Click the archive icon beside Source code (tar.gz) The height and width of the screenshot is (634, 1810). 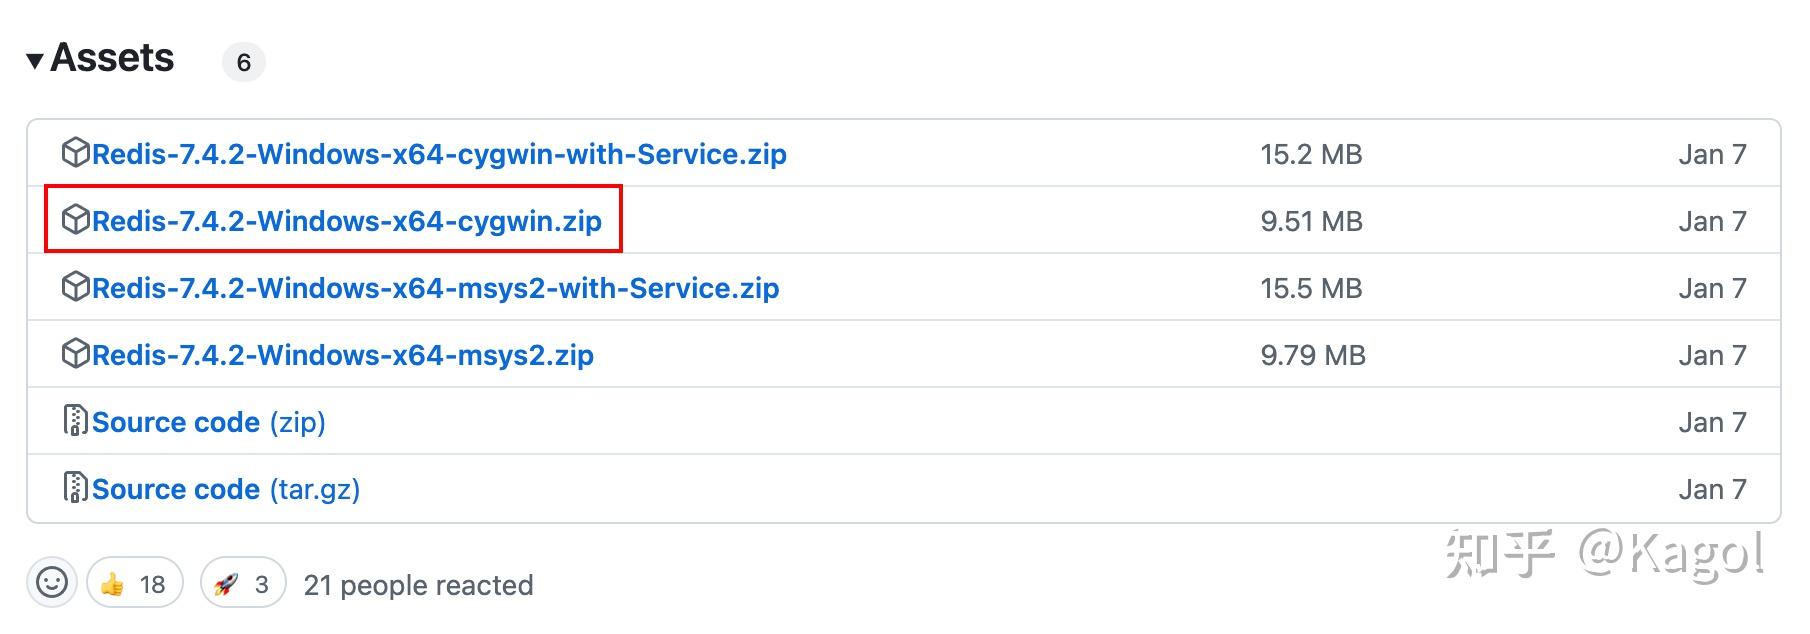pos(75,488)
